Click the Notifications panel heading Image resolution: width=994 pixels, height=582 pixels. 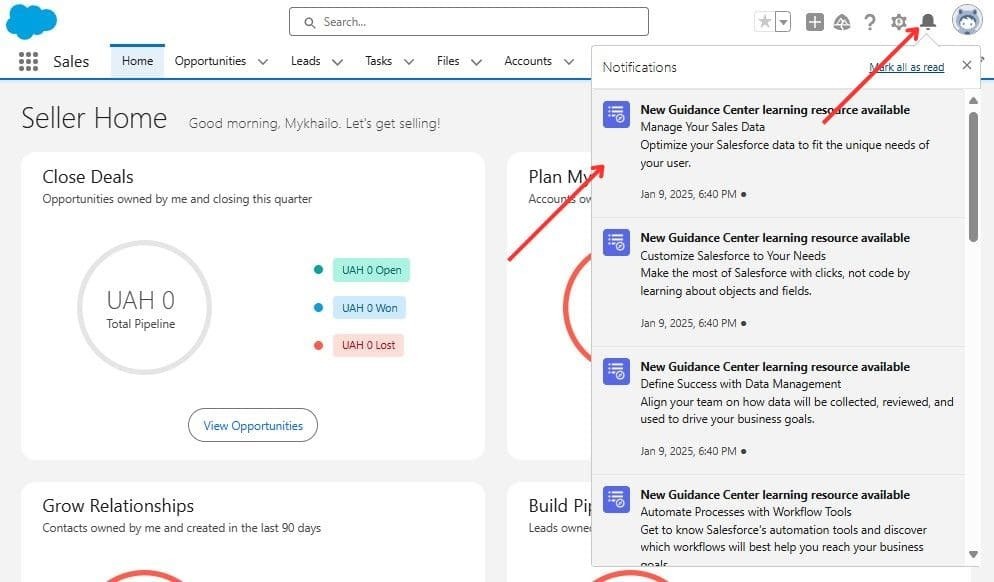[639, 67]
